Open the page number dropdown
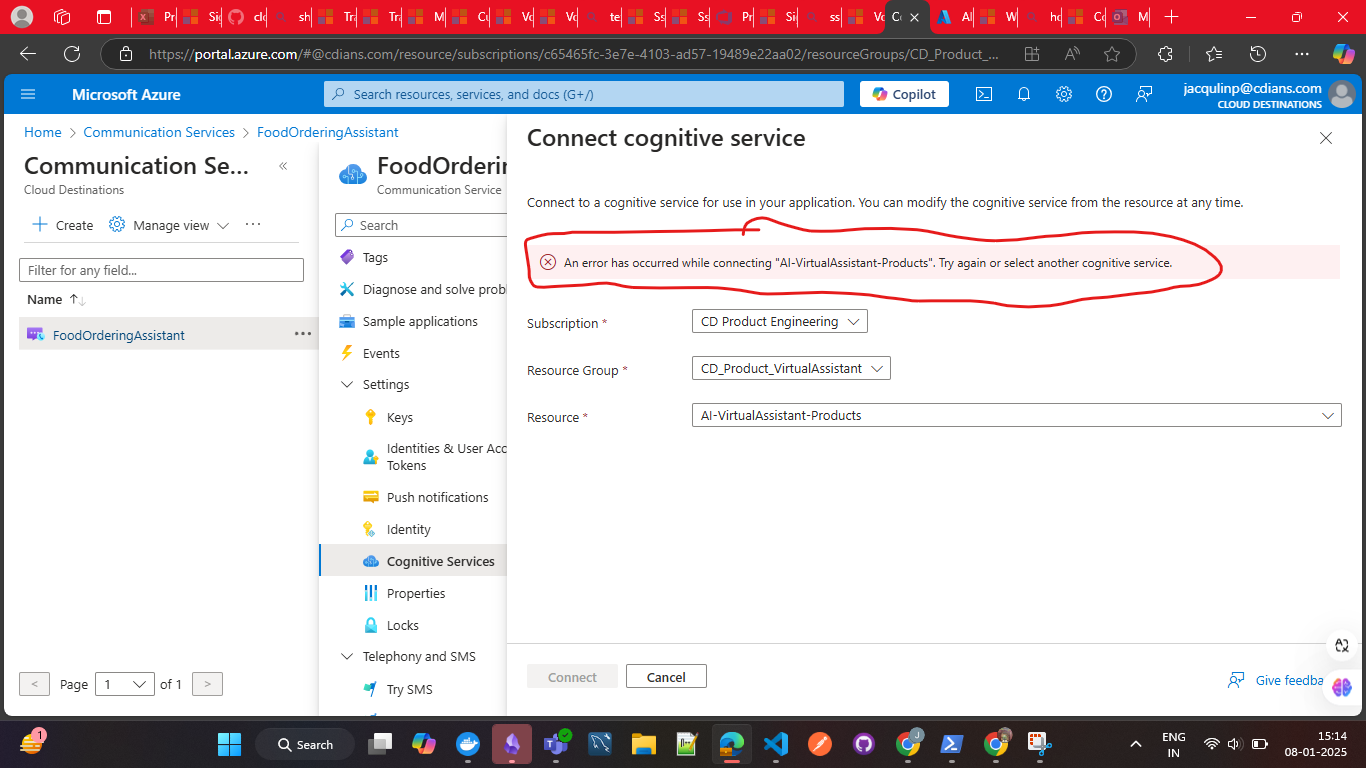This screenshot has width=1366, height=768. click(x=125, y=684)
